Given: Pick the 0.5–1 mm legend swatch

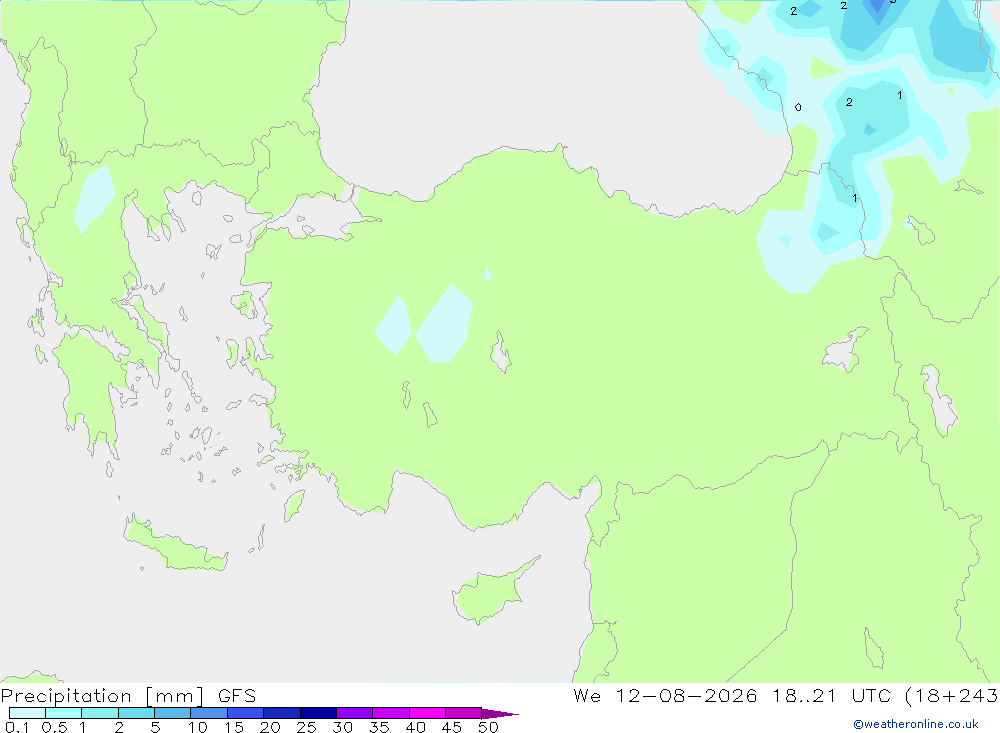Looking at the screenshot, I should [63, 713].
